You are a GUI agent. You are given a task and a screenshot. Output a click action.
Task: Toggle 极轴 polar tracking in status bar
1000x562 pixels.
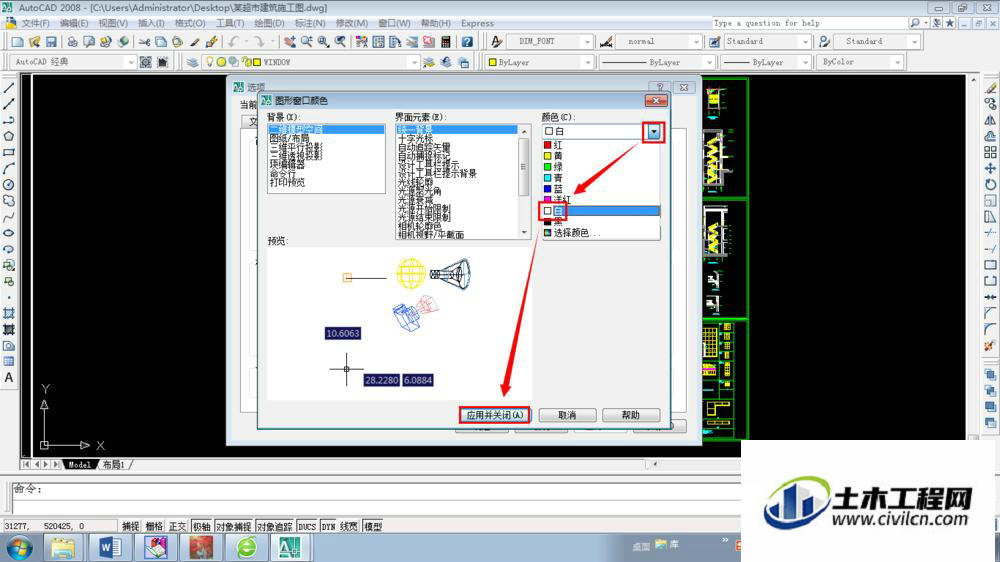point(202,526)
